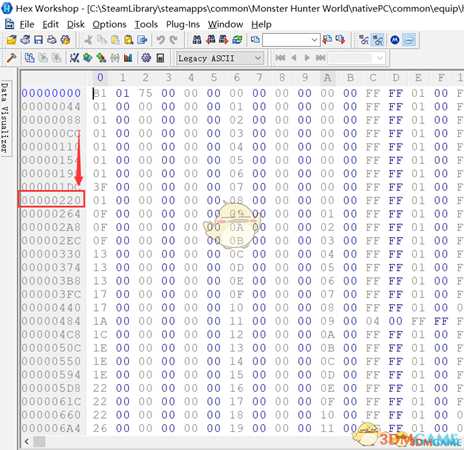Open the Tools menu
The width and height of the screenshot is (464, 450).
pos(146,24)
